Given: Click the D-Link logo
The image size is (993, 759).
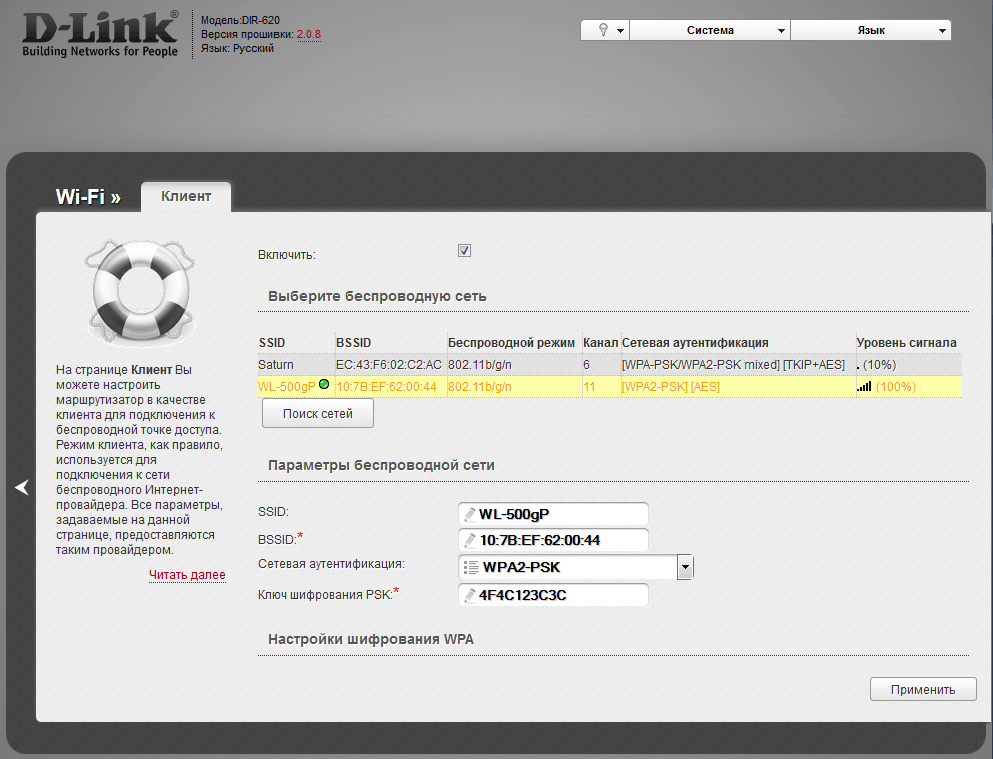Looking at the screenshot, I should click(100, 34).
